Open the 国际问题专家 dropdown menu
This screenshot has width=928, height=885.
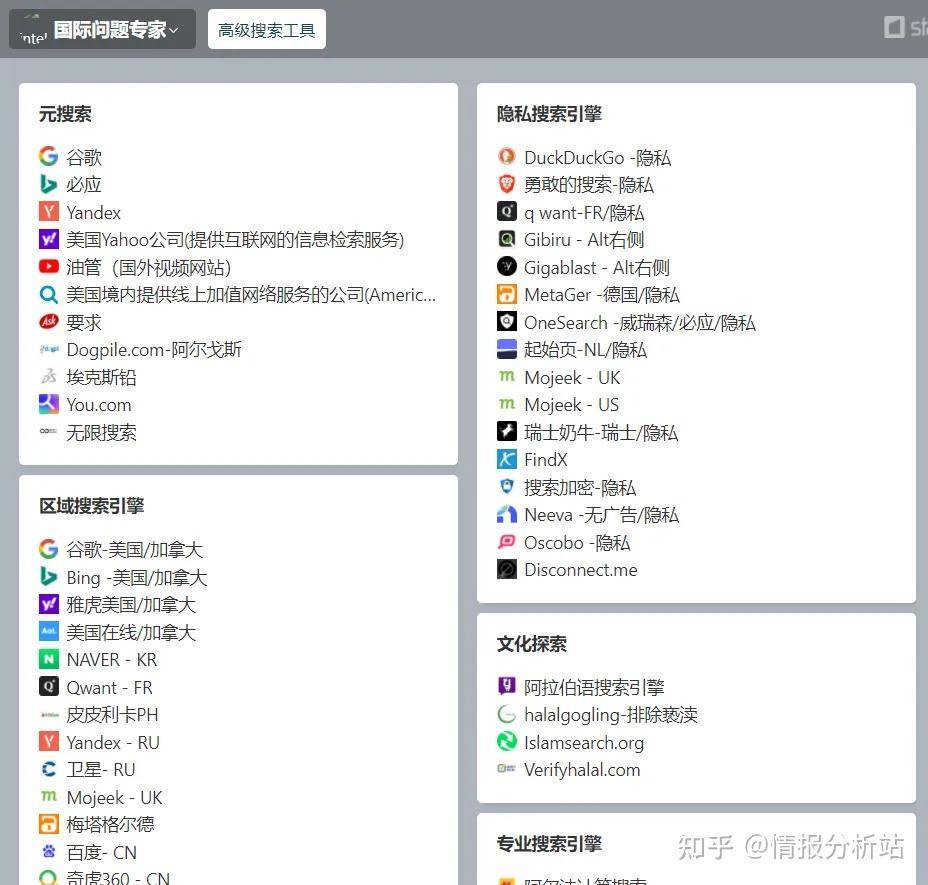pyautogui.click(x=102, y=29)
